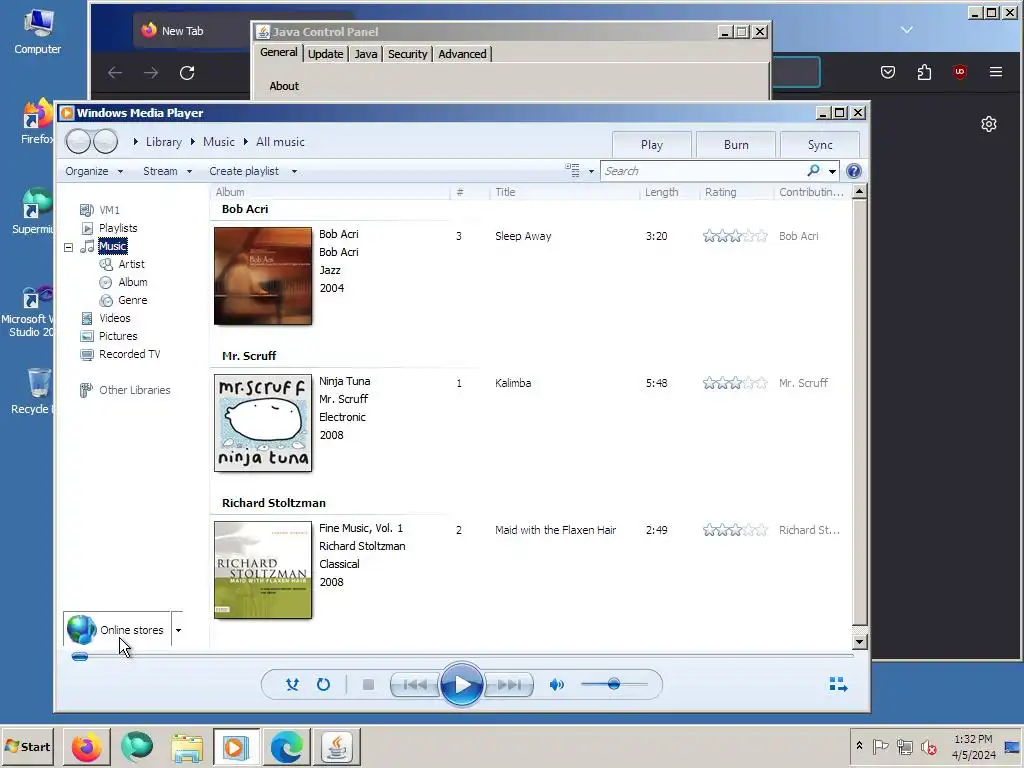Click the Firefox extensions puzzle icon
Screen dimensions: 1024x768
click(924, 72)
